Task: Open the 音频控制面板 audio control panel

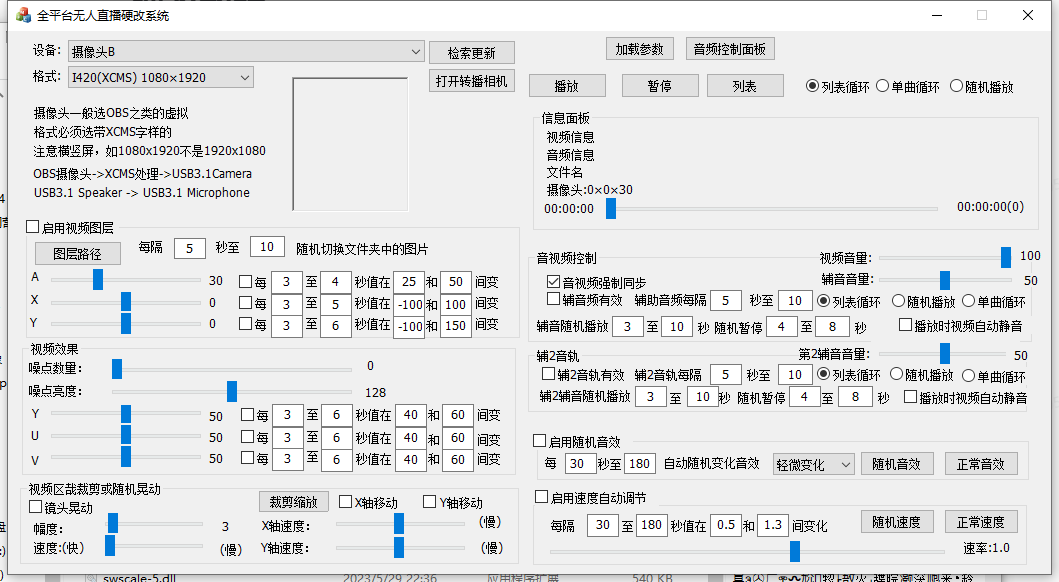Action: pos(730,49)
